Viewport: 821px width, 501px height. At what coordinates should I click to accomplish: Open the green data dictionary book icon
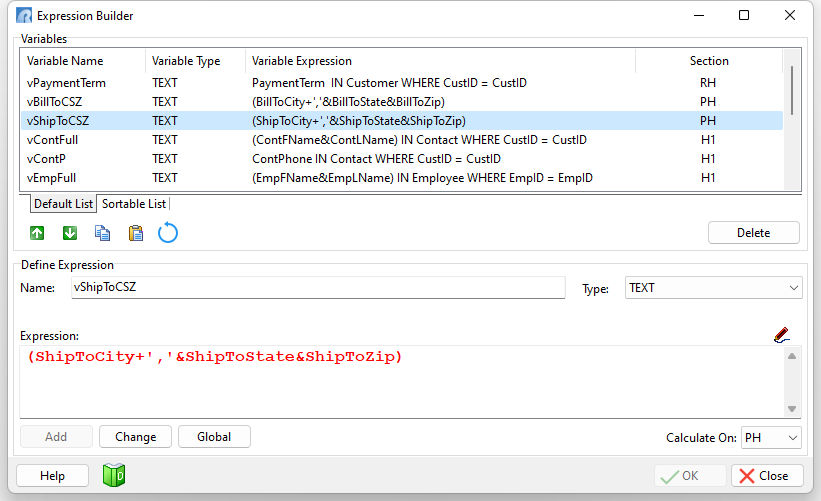(114, 475)
